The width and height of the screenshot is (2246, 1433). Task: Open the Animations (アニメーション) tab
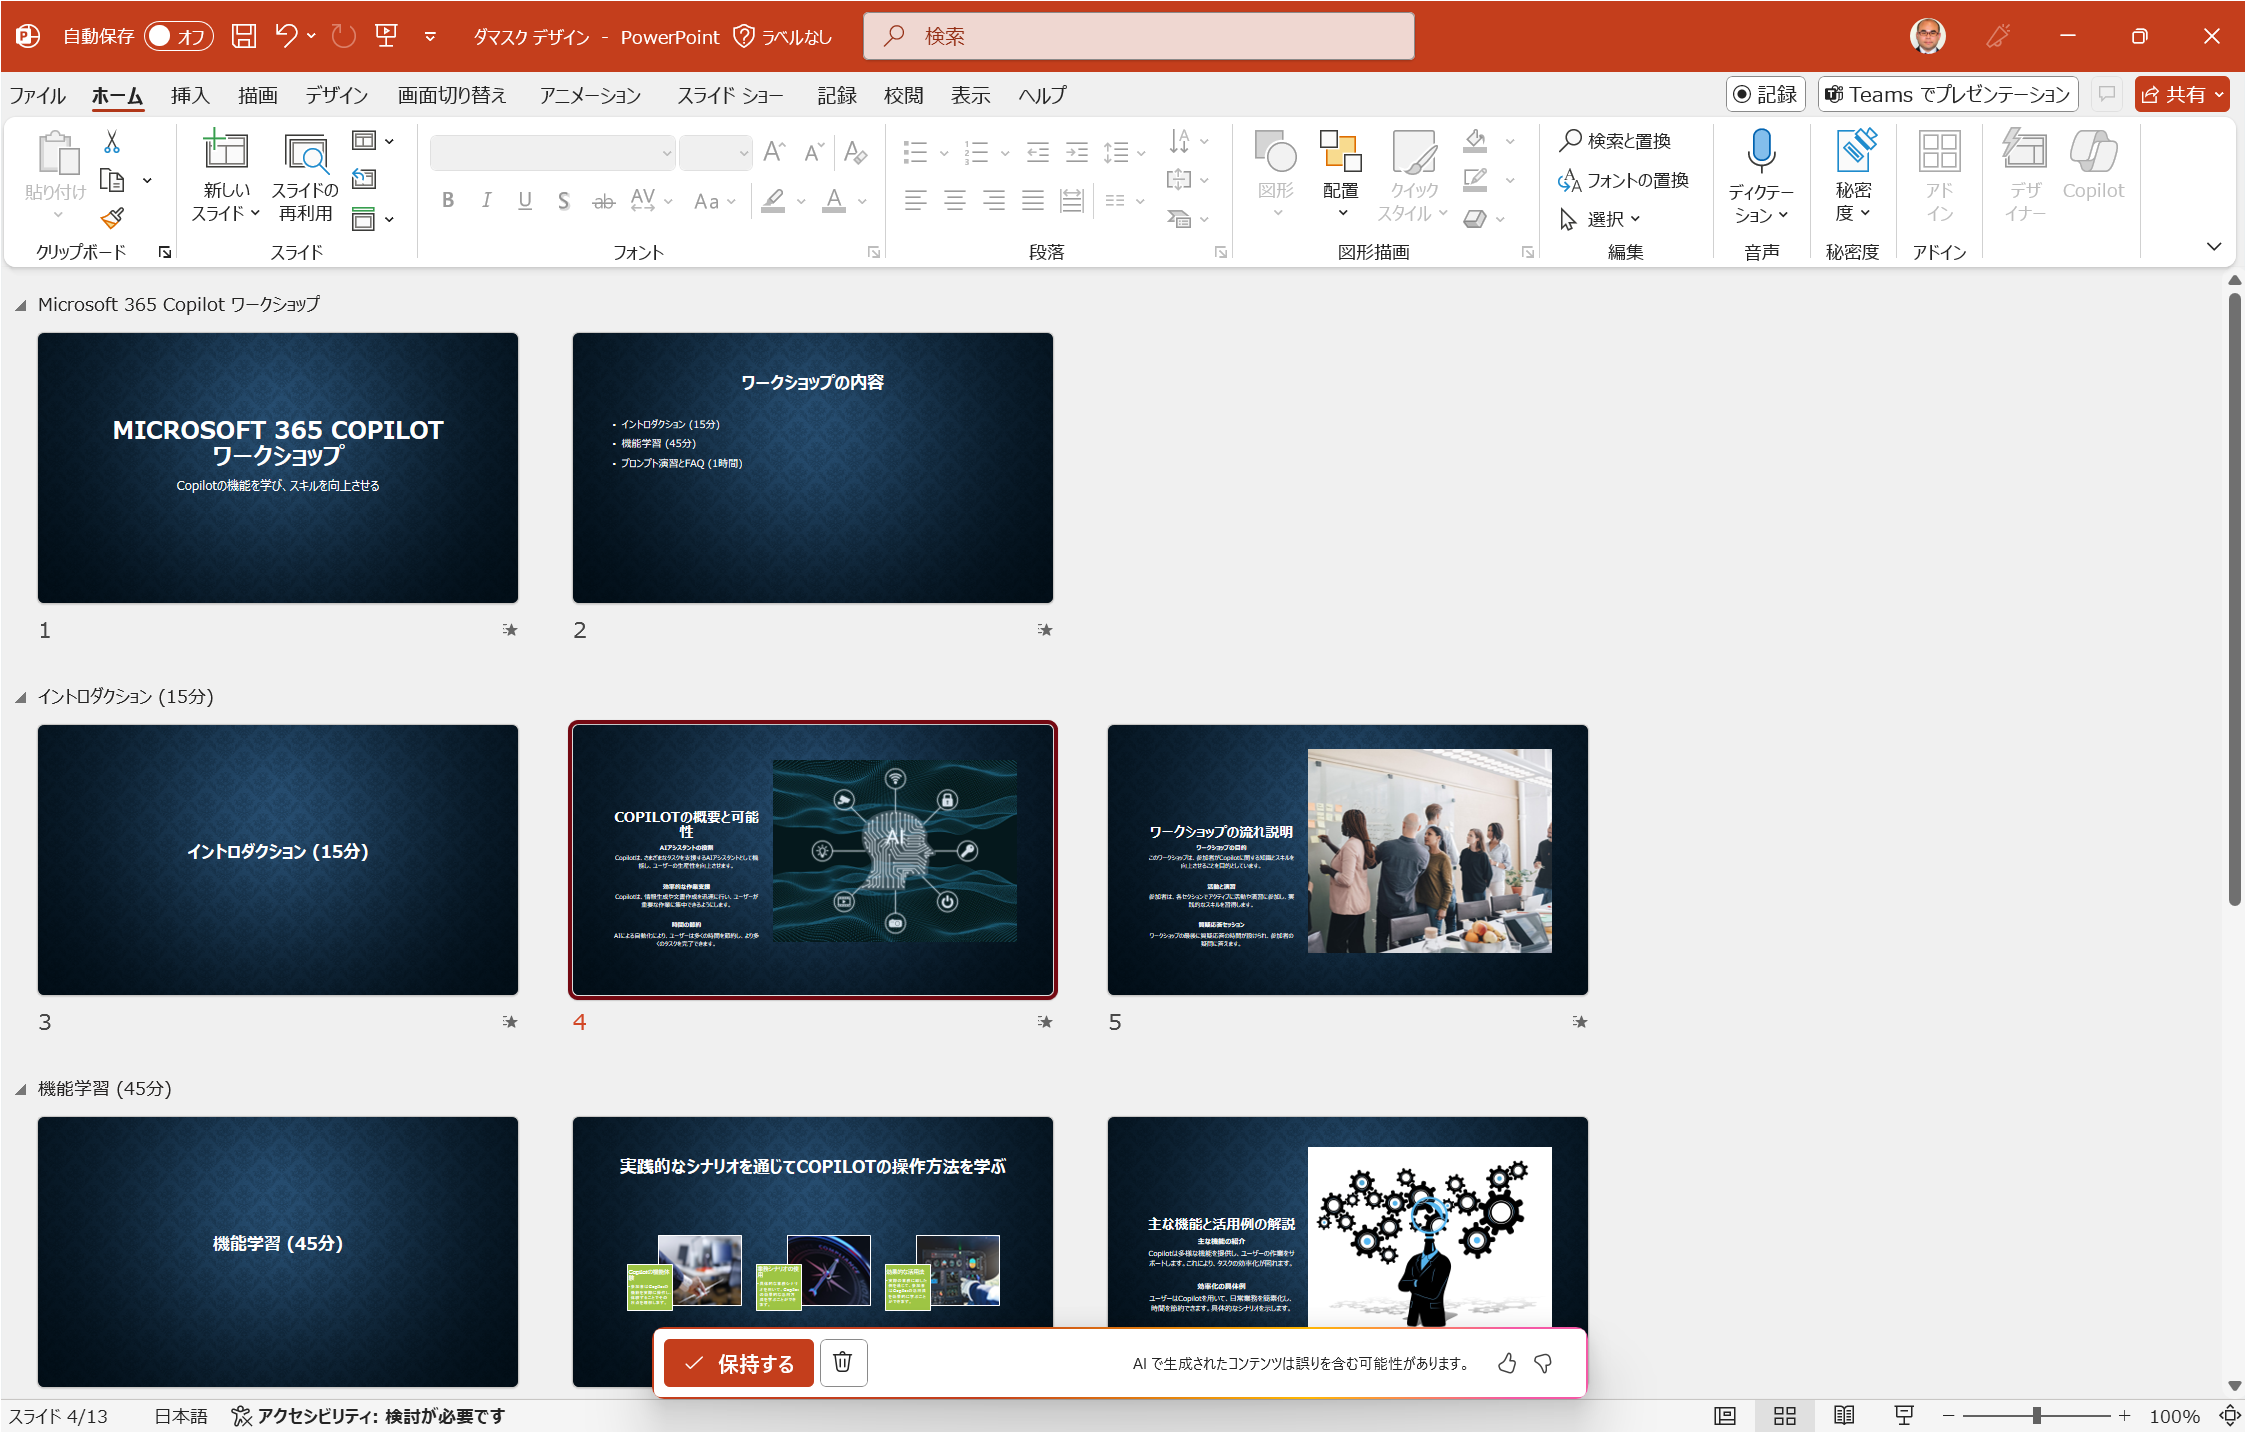[590, 95]
